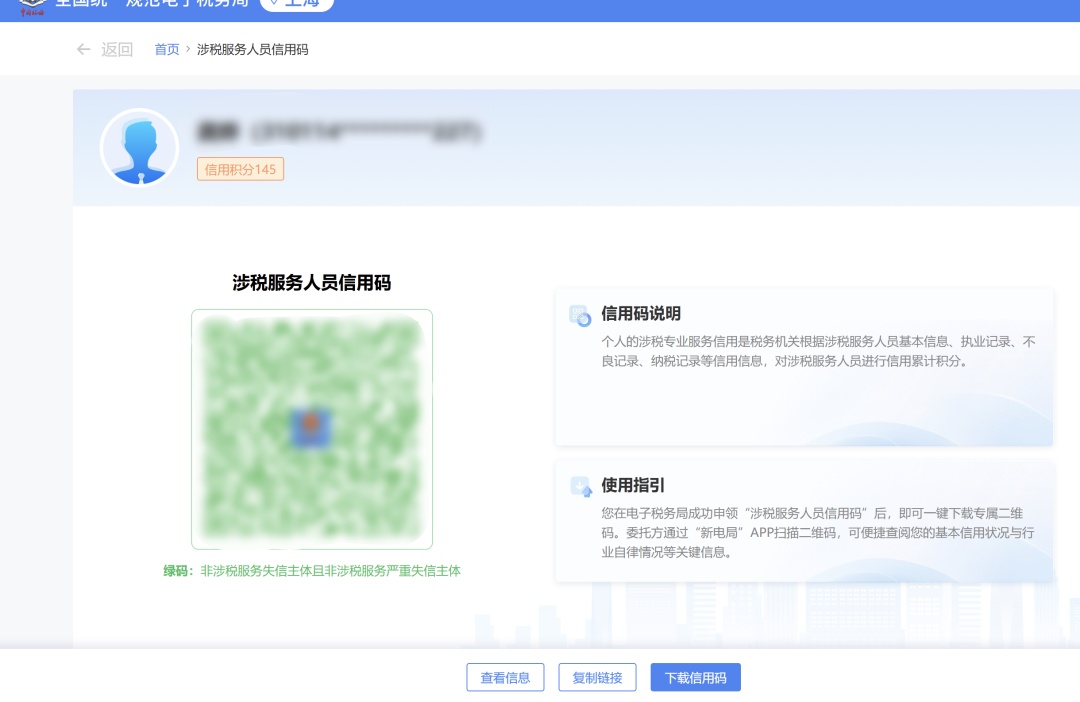Click the 信用积分145 badge
The image size is (1080, 702).
pyautogui.click(x=240, y=169)
